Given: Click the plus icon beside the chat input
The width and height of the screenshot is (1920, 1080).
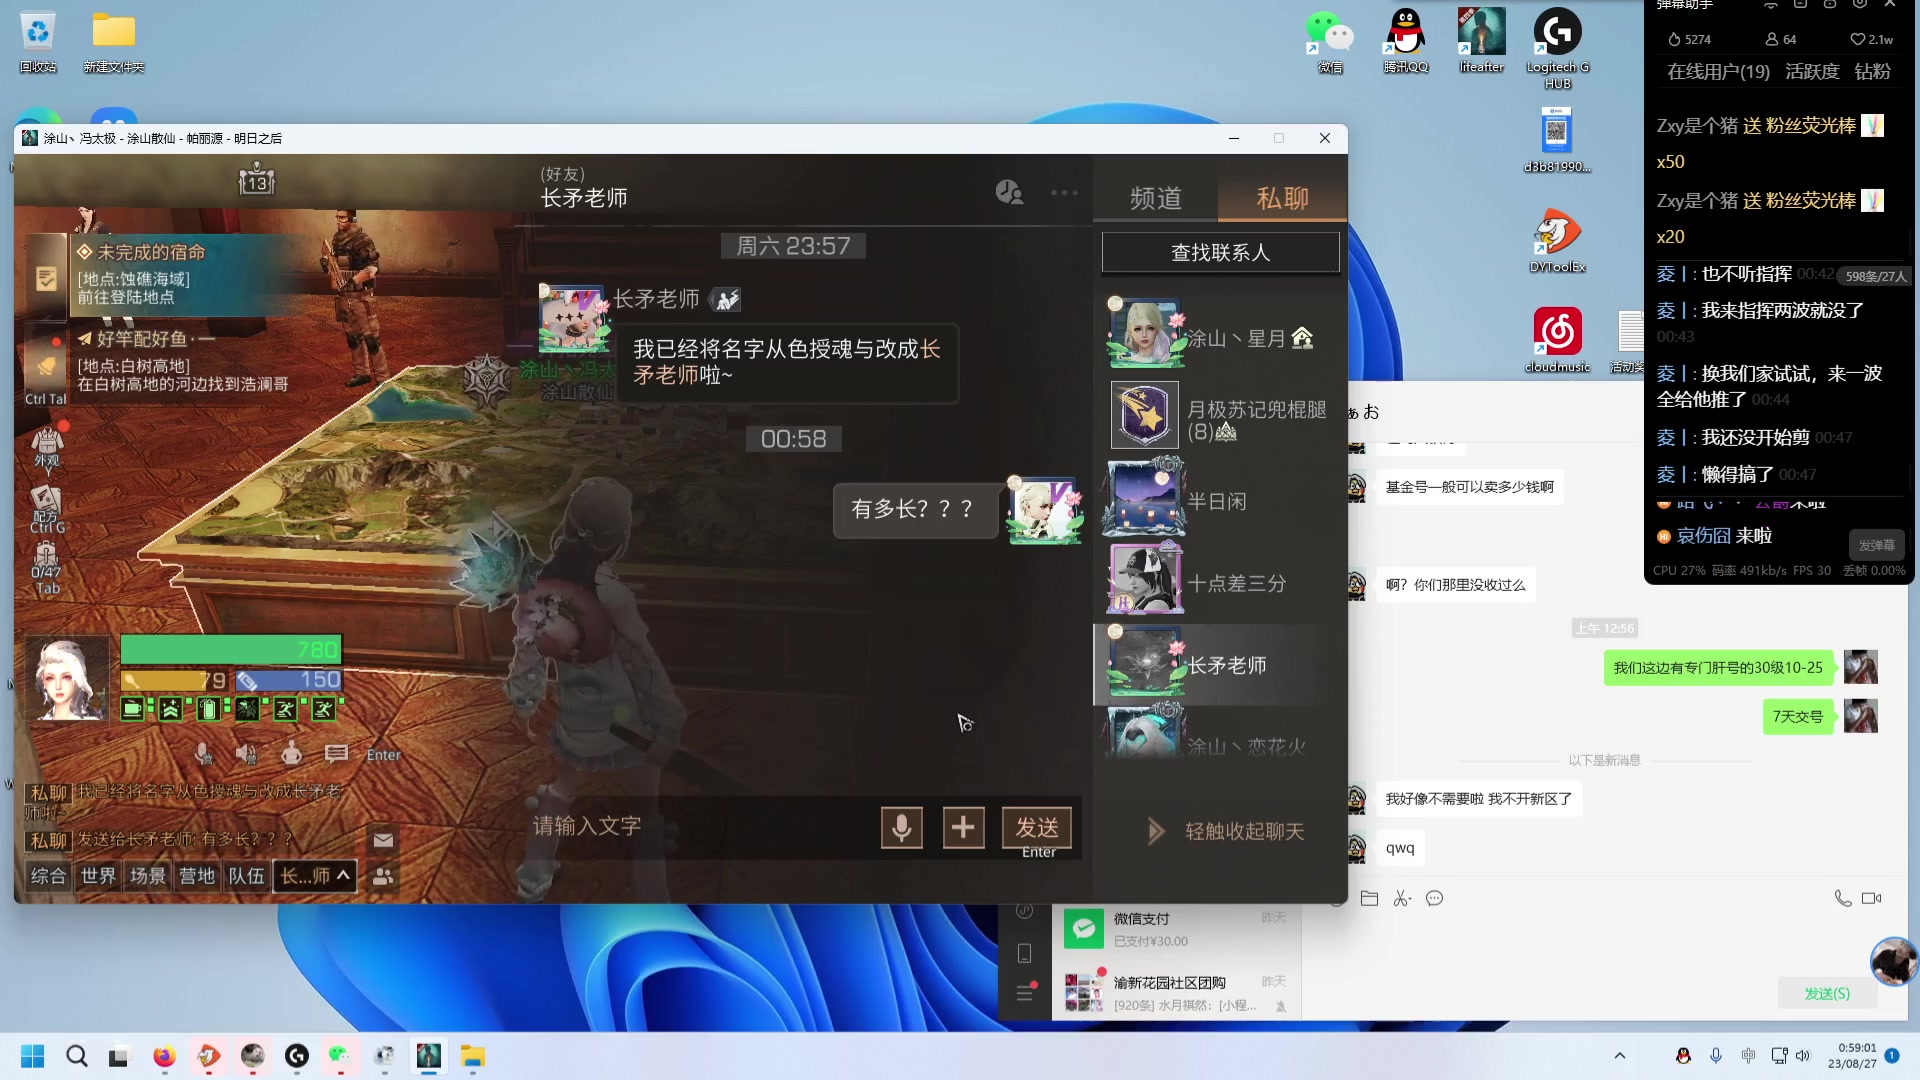Looking at the screenshot, I should 963,827.
